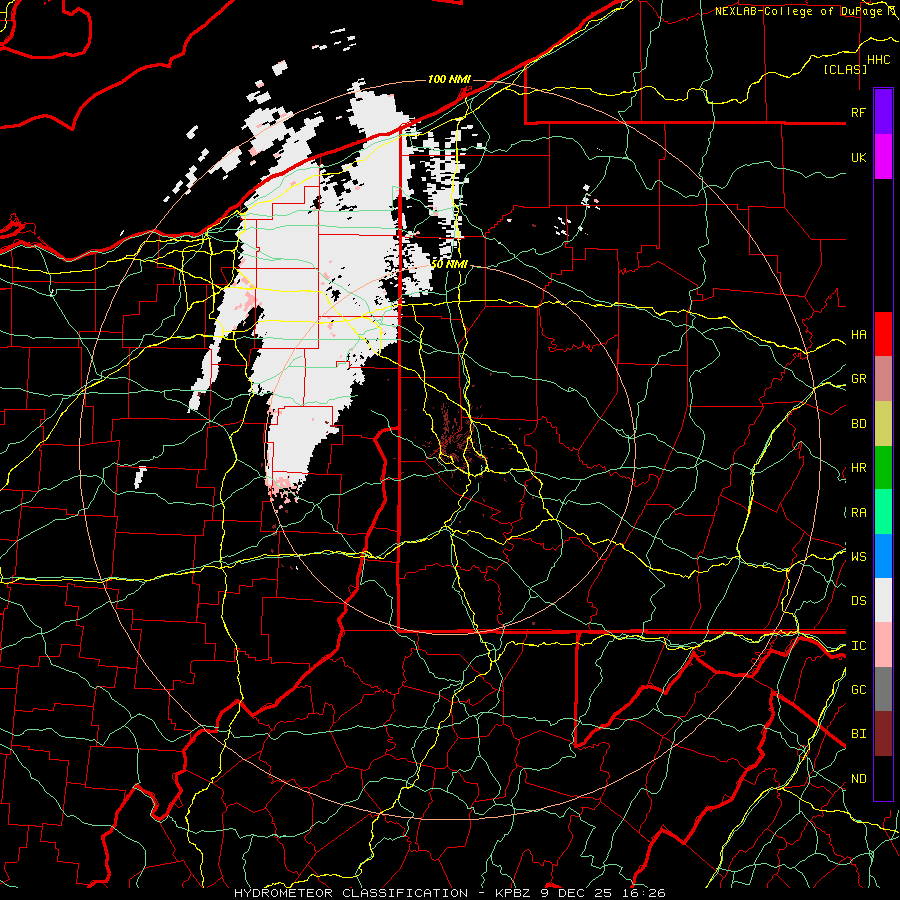This screenshot has height=900, width=900.
Task: Click the [CLAS] units label
Action: click(845, 69)
